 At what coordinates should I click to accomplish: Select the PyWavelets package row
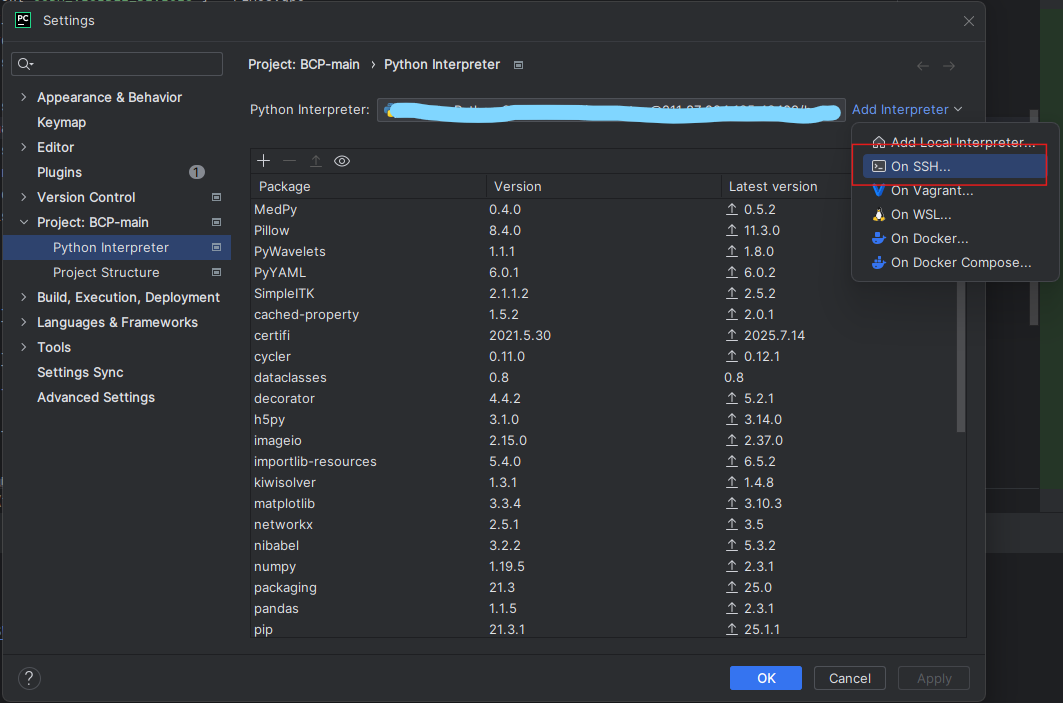tap(603, 252)
